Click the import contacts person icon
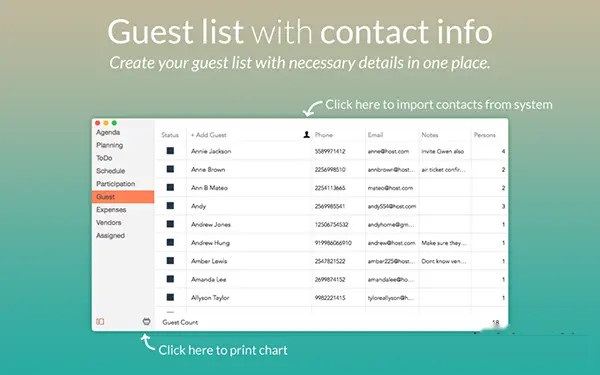This screenshot has width=600, height=375. point(306,135)
